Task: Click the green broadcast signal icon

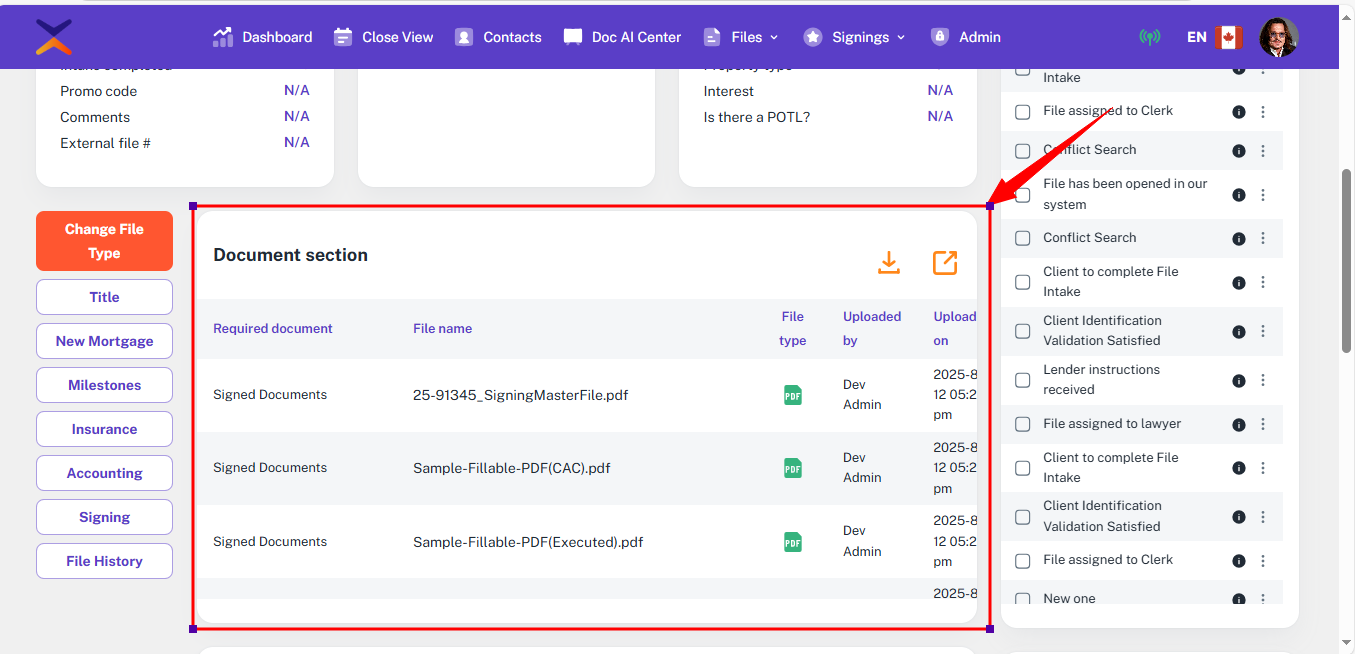Action: click(x=1150, y=37)
